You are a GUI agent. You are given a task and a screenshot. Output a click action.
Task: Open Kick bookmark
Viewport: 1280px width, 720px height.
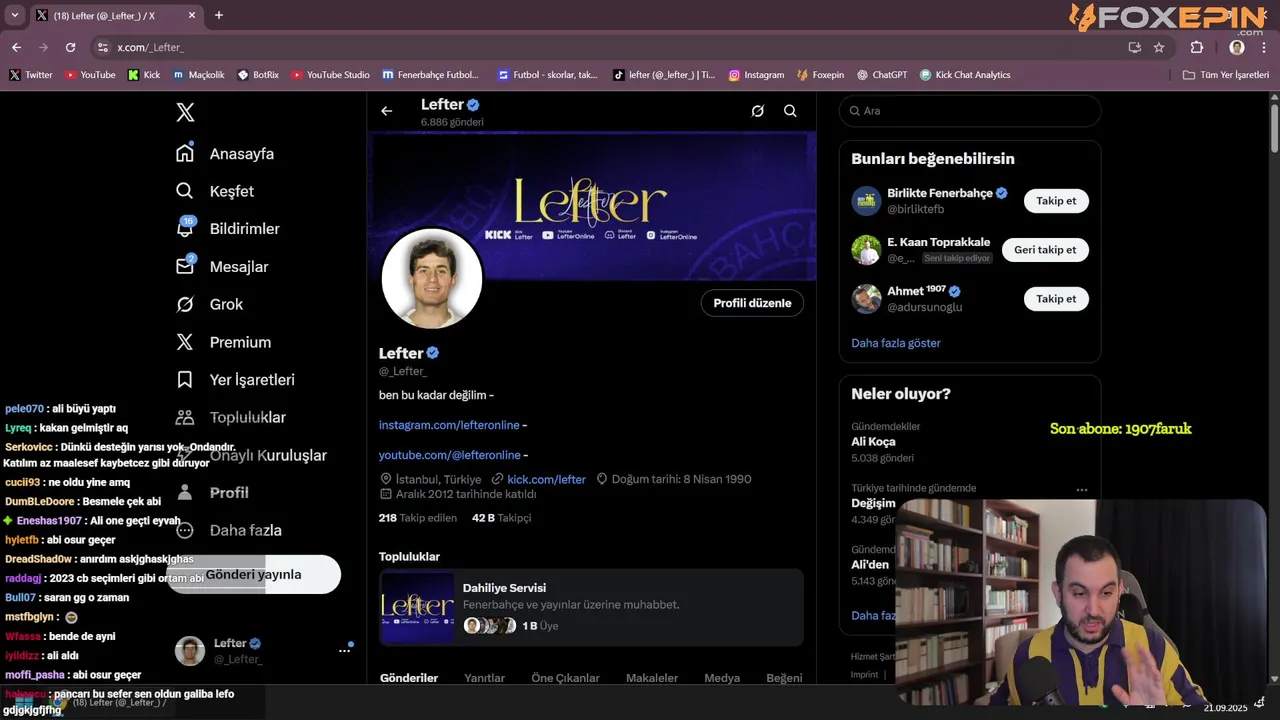[x=144, y=75]
